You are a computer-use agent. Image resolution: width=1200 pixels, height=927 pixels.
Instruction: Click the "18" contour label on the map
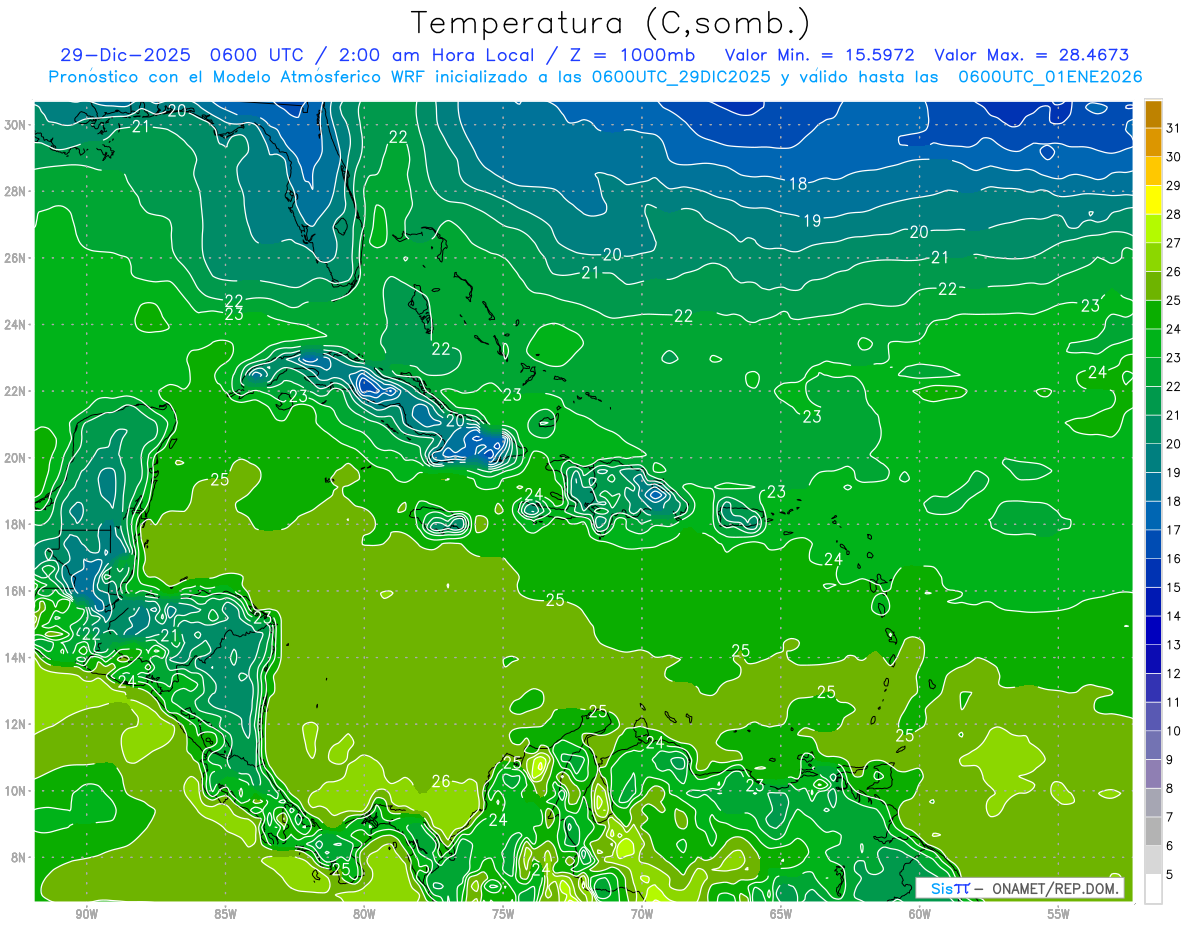pyautogui.click(x=798, y=184)
